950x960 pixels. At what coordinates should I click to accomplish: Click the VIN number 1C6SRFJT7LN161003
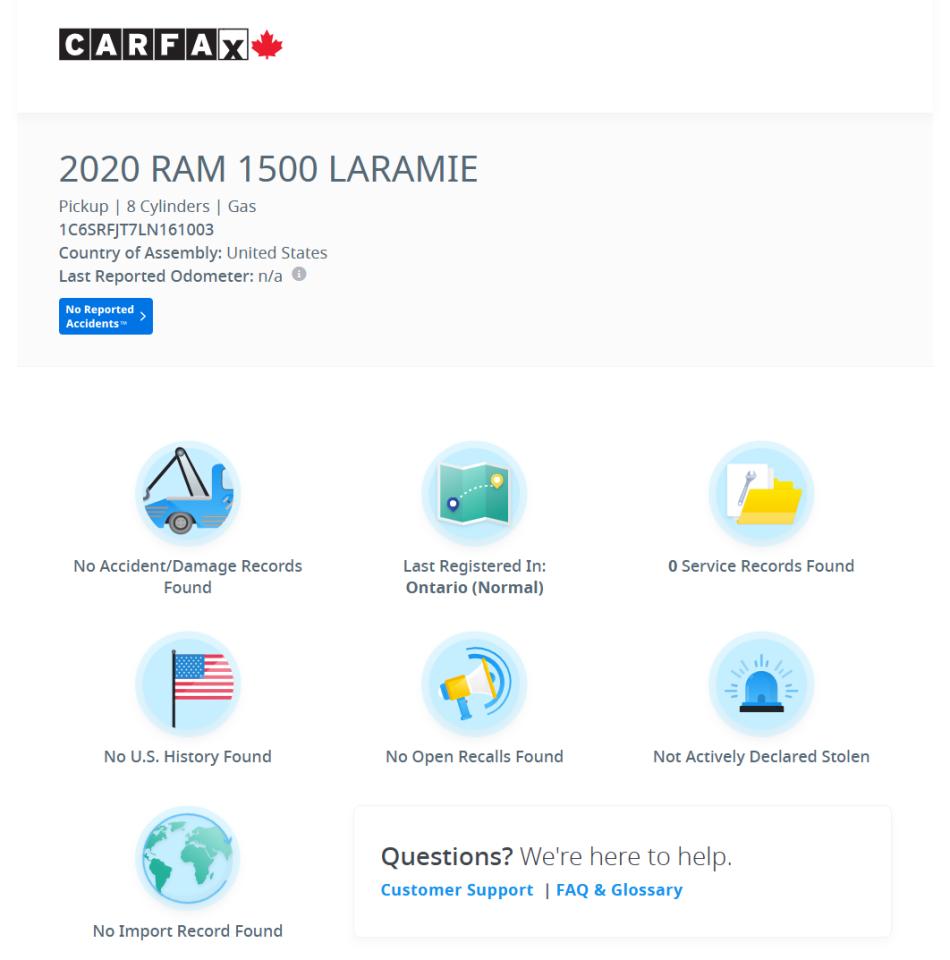pos(136,230)
